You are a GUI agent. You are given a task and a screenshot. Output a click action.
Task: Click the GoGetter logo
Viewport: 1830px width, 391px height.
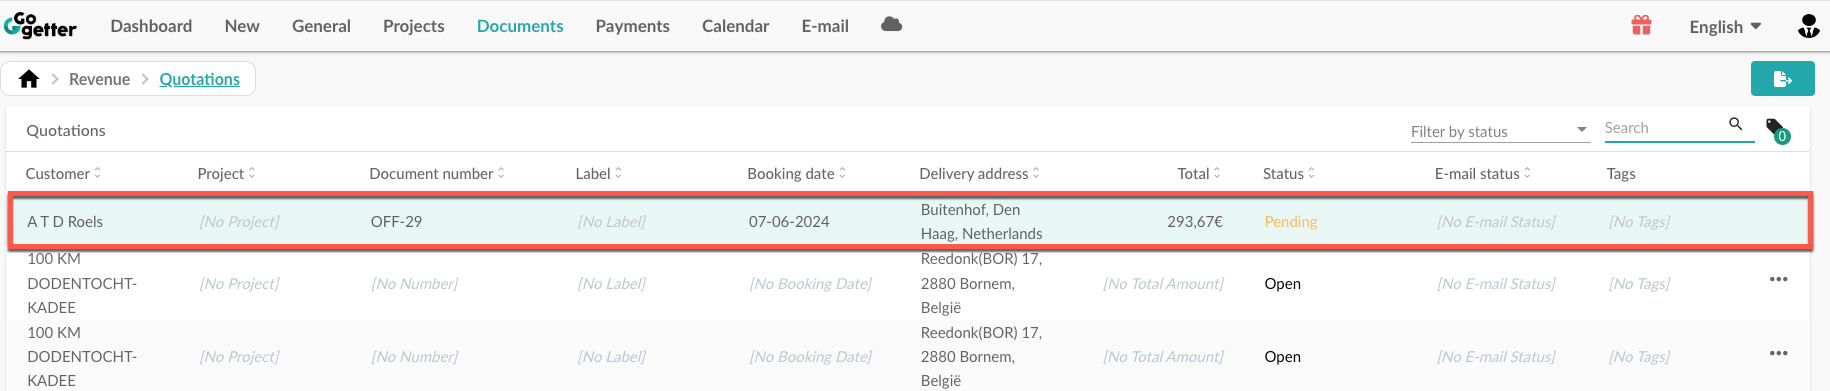[40, 26]
